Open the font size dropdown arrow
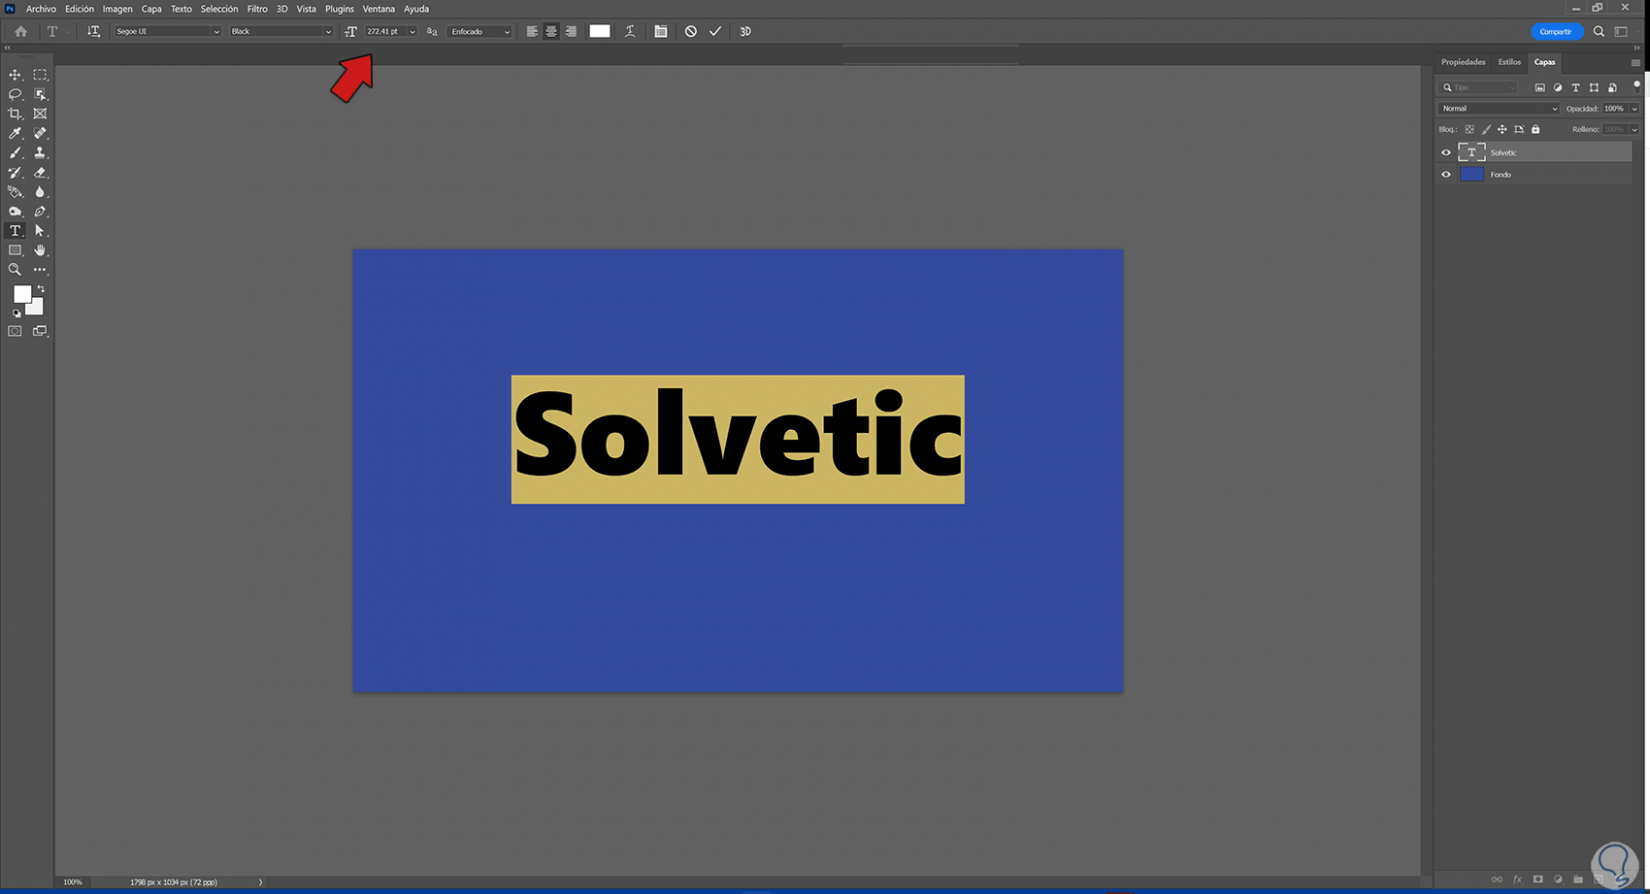Image resolution: width=1650 pixels, height=894 pixels. pyautogui.click(x=412, y=31)
